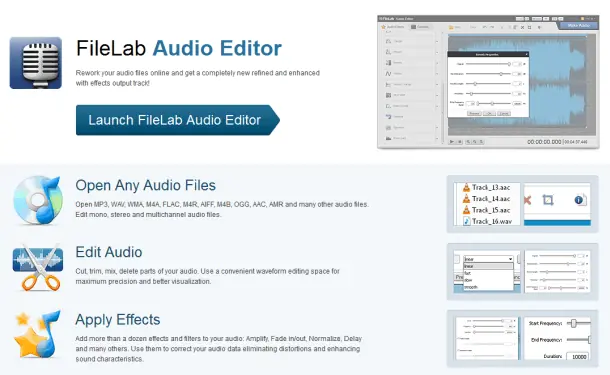The width and height of the screenshot is (610, 375).
Task: Click the End Frequency slider
Action: [x=578, y=340]
